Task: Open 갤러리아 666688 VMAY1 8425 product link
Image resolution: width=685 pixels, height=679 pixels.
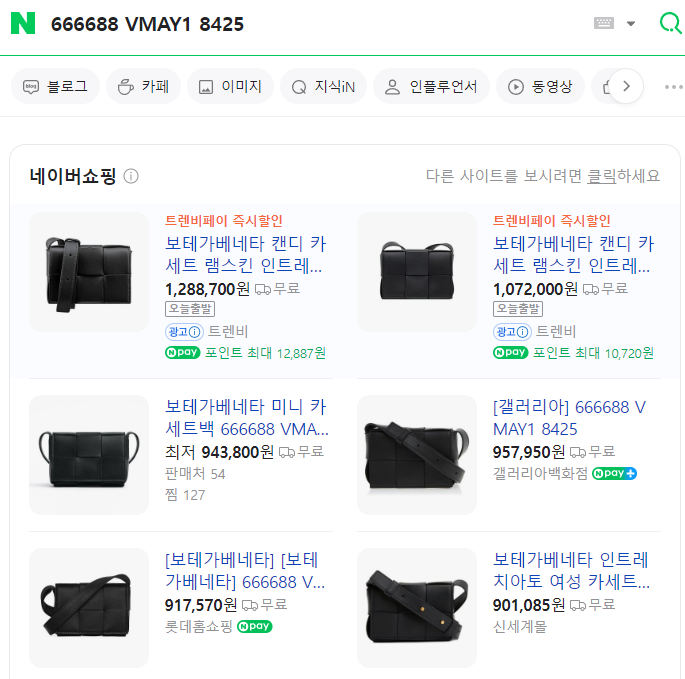Action: point(570,418)
